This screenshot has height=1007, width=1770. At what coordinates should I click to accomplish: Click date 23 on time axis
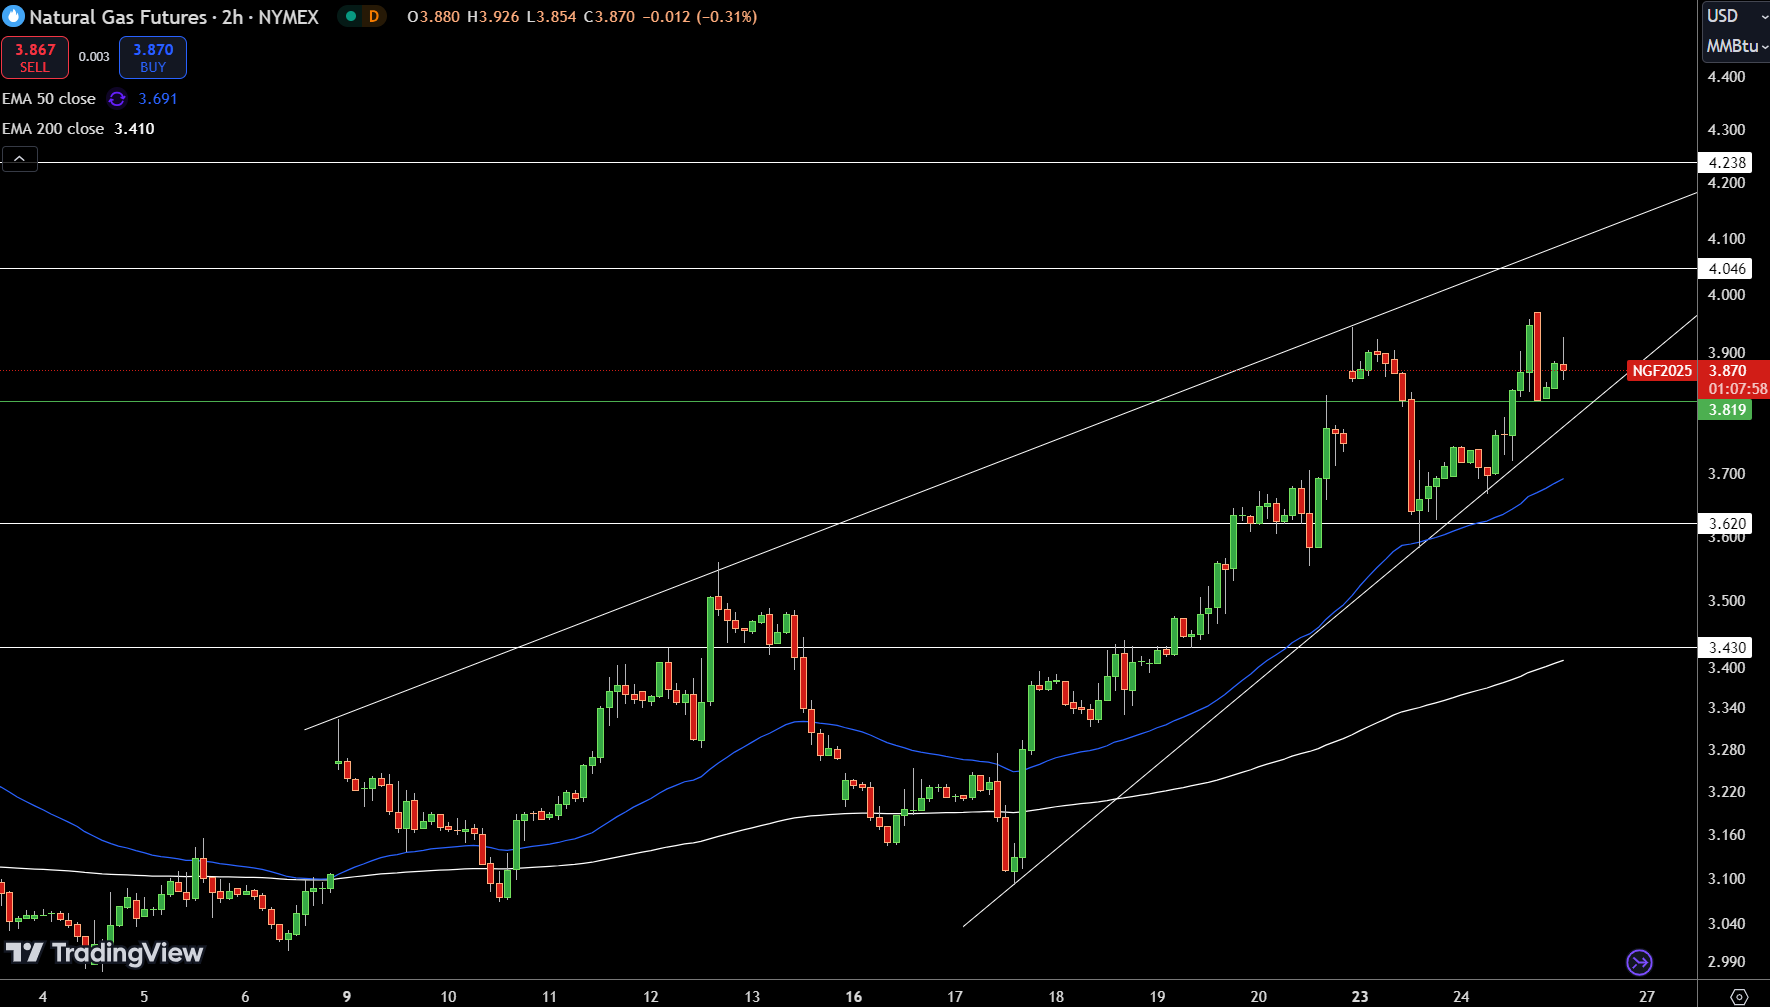point(1360,996)
